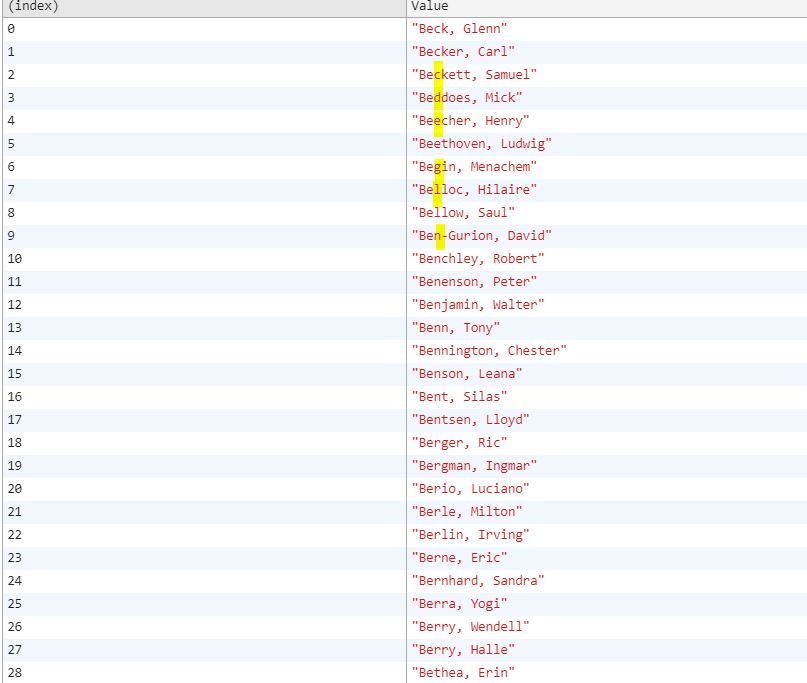The width and height of the screenshot is (807, 683).
Task: Select the "Bennington, Chester" value
Action: (489, 351)
